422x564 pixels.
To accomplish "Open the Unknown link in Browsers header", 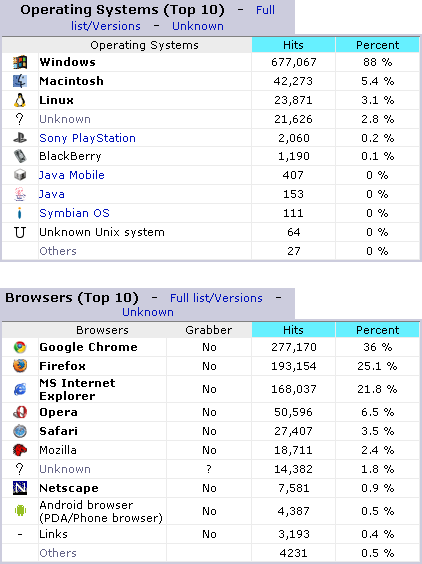I will 148,312.
